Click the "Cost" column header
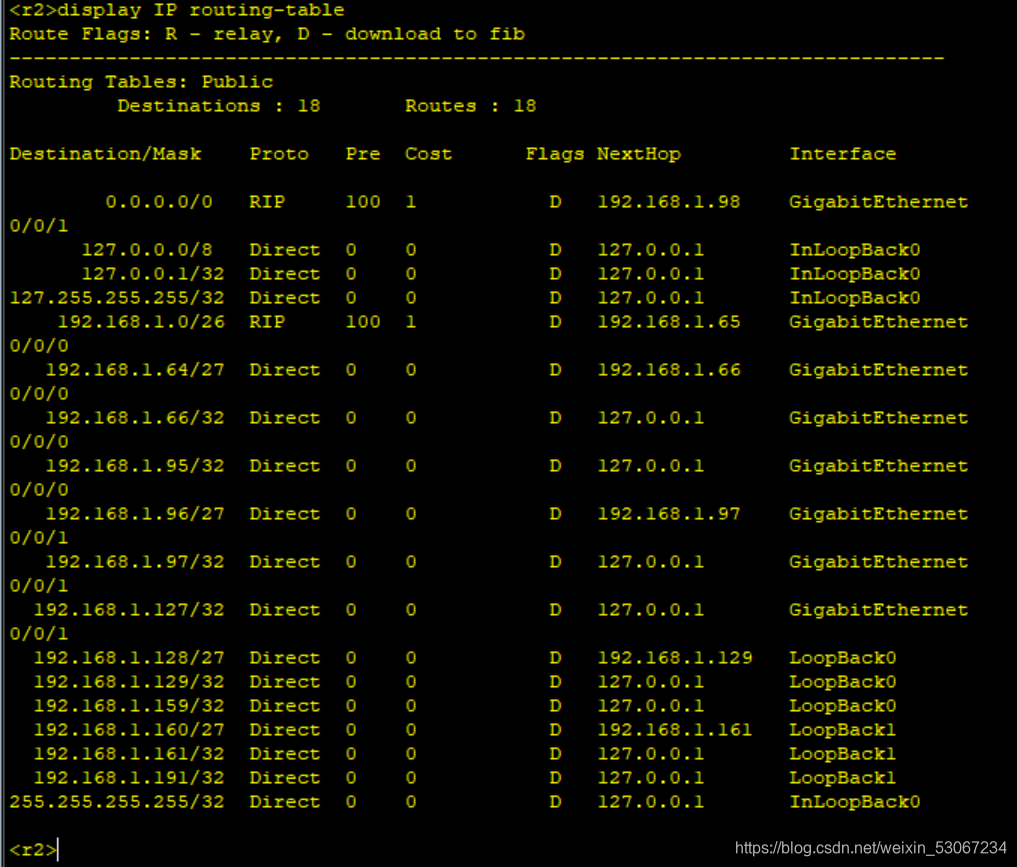Screen dimensions: 1017x867 click(429, 154)
